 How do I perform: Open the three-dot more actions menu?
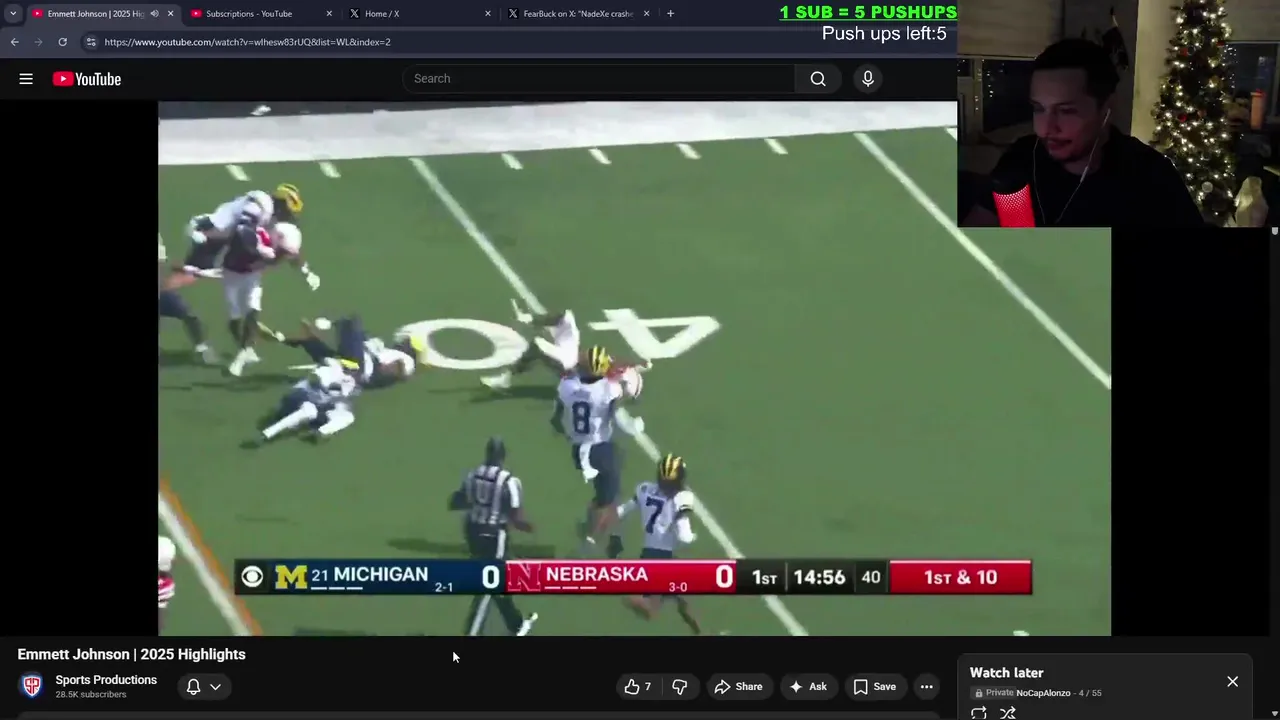[x=927, y=686]
